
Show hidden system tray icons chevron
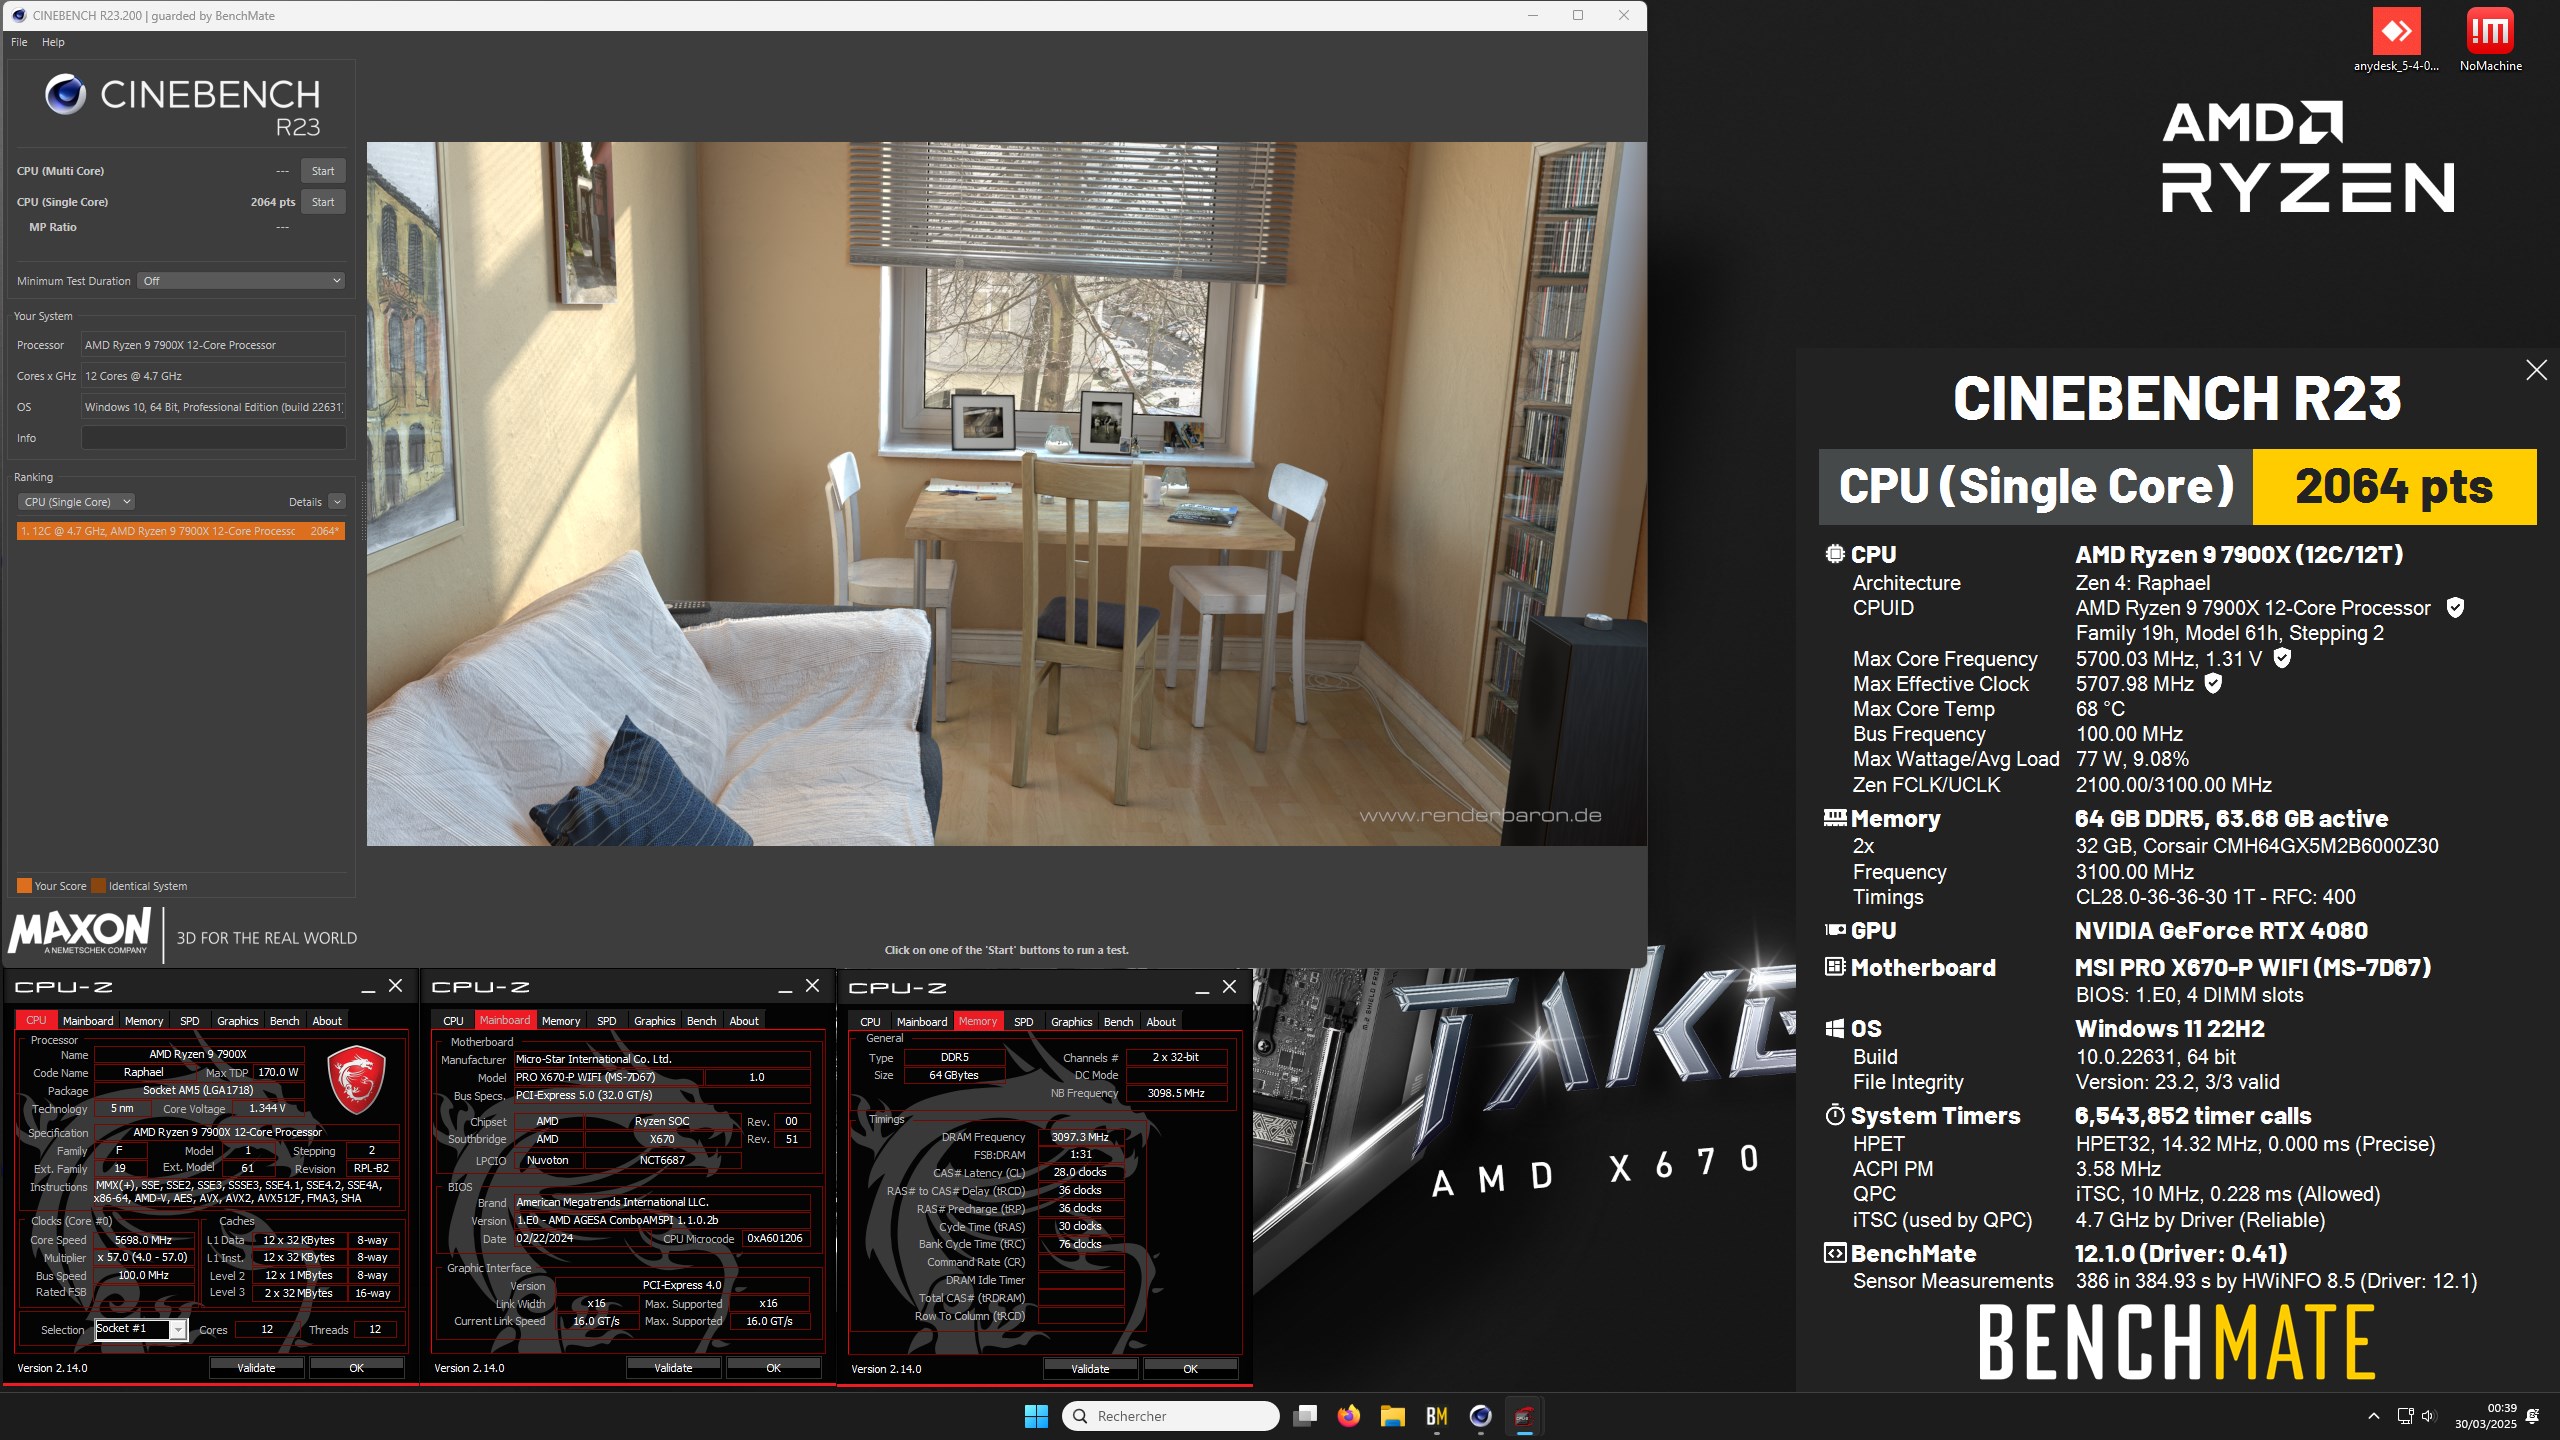pos(2373,1416)
